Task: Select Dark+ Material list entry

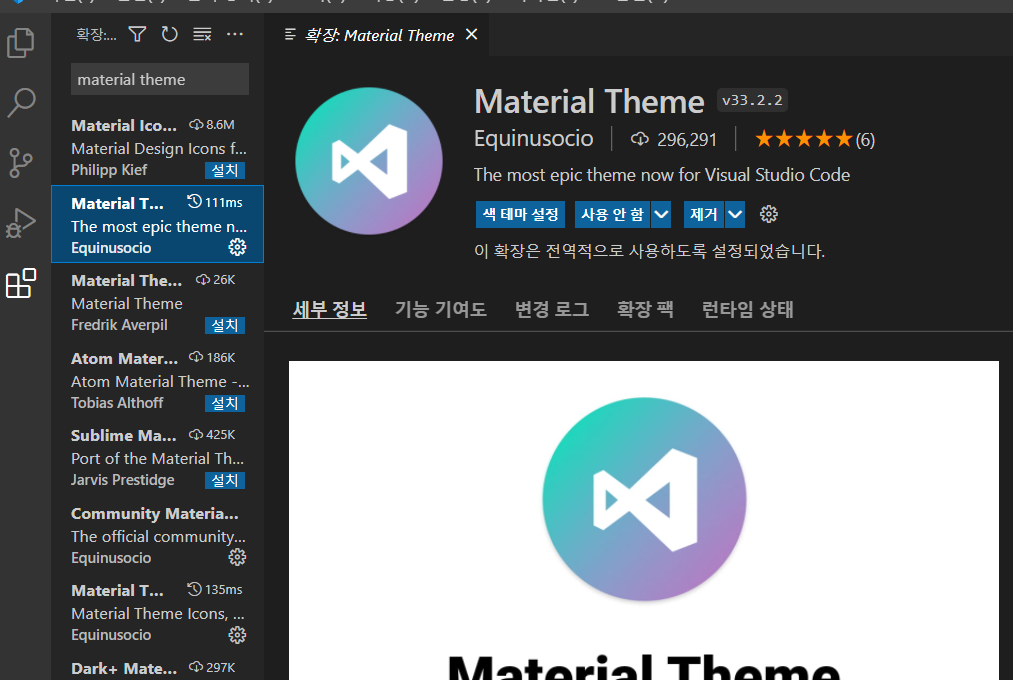Action: click(158, 668)
